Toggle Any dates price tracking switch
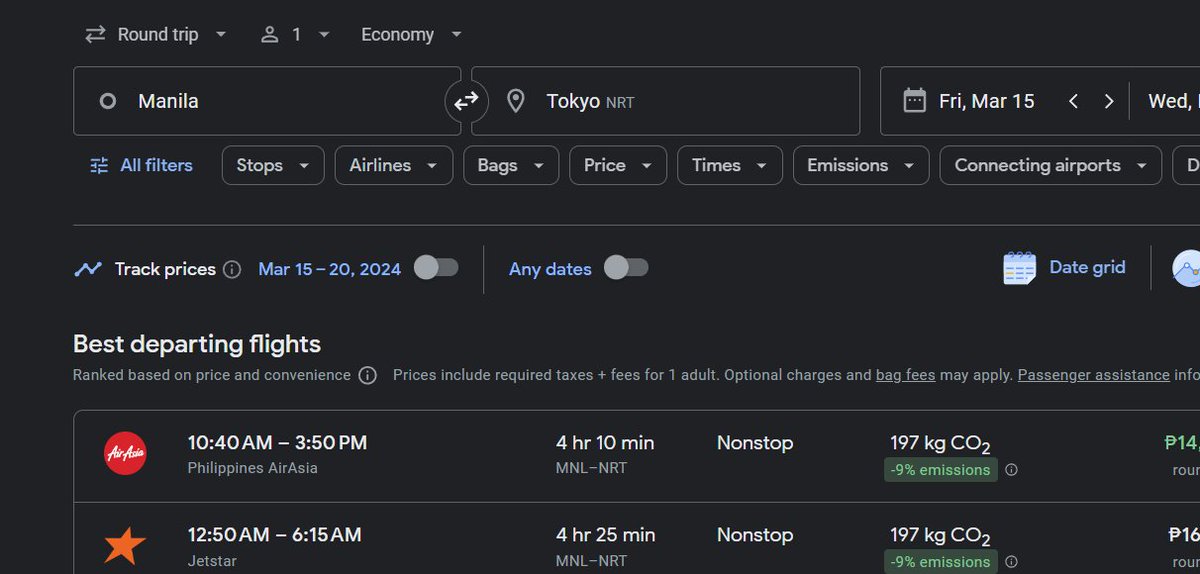 click(626, 268)
